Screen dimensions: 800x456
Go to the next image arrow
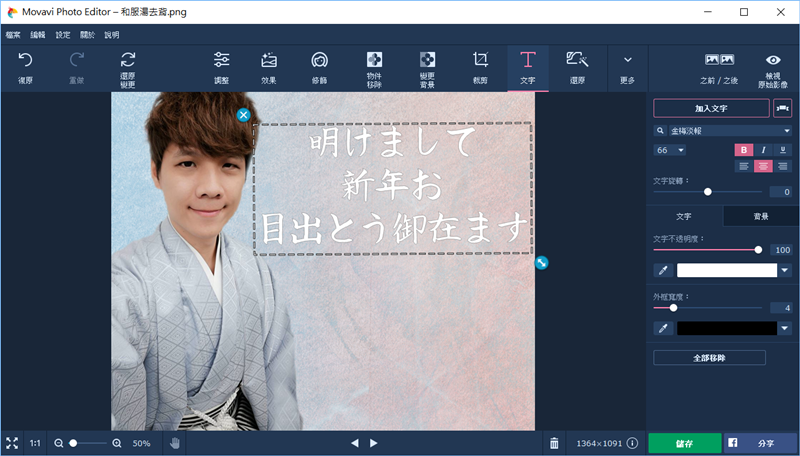click(x=373, y=443)
